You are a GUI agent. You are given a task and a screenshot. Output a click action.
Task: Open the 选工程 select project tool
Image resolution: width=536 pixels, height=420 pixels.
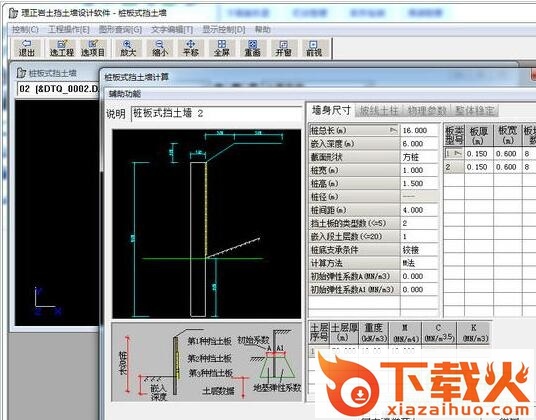pos(62,48)
